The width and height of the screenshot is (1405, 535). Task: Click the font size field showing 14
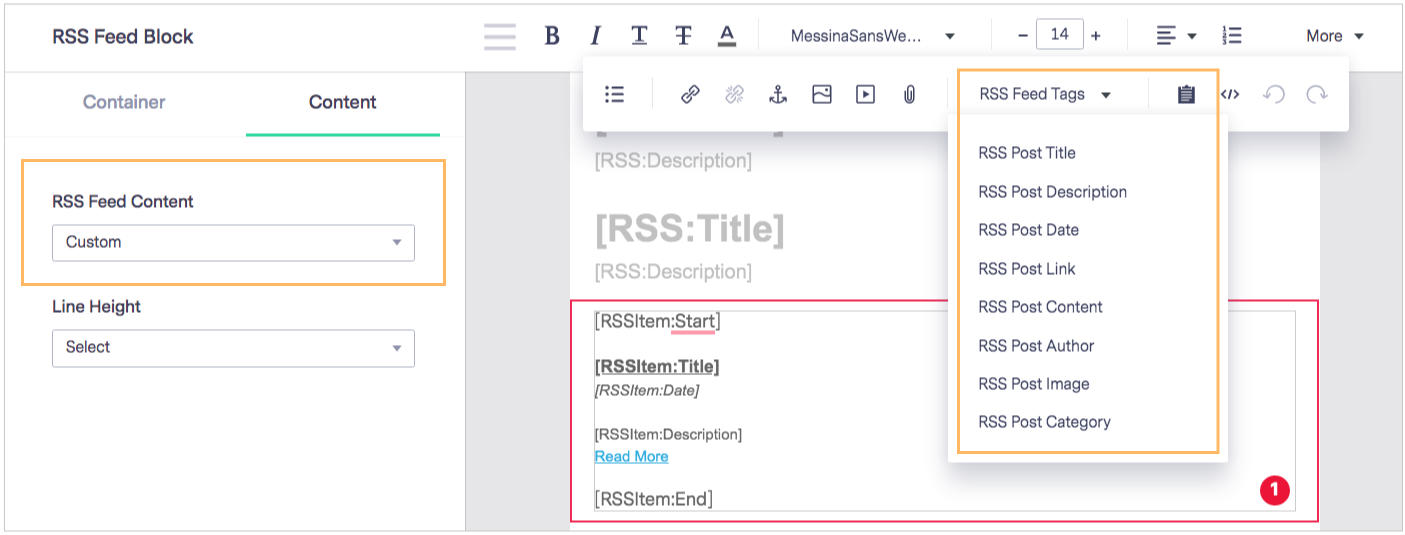[1060, 35]
